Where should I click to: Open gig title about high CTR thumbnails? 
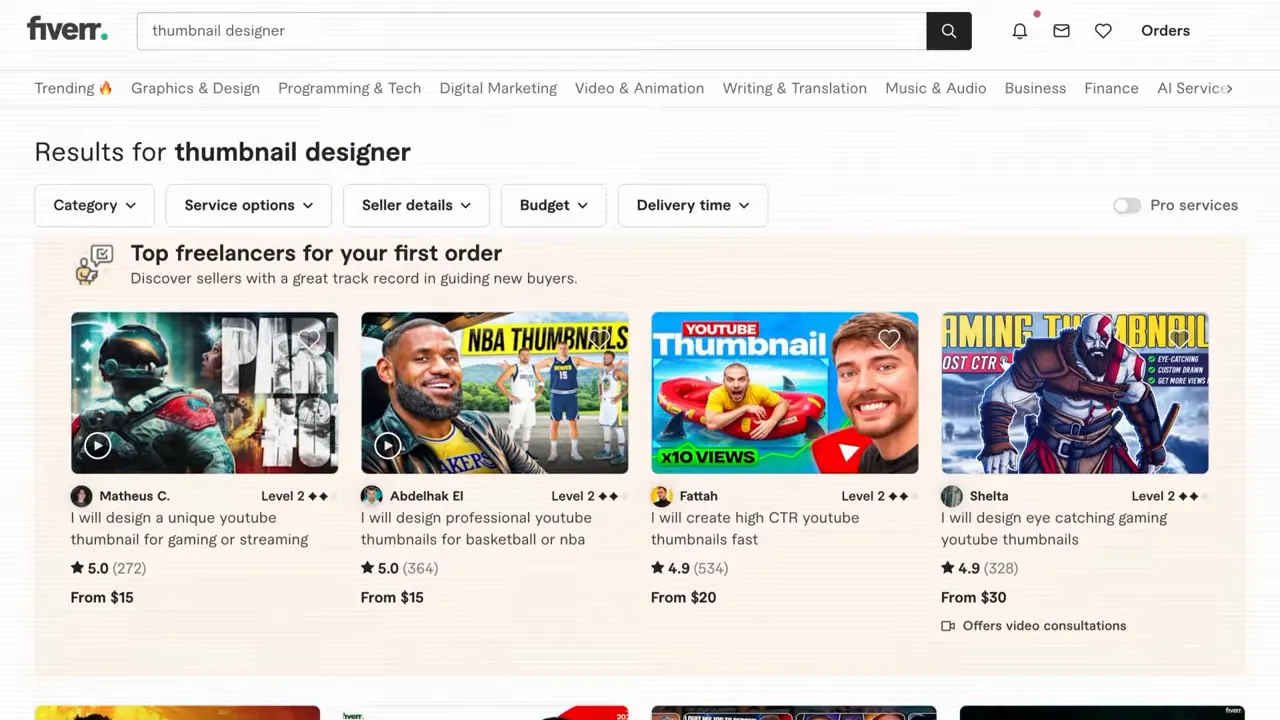(x=755, y=528)
